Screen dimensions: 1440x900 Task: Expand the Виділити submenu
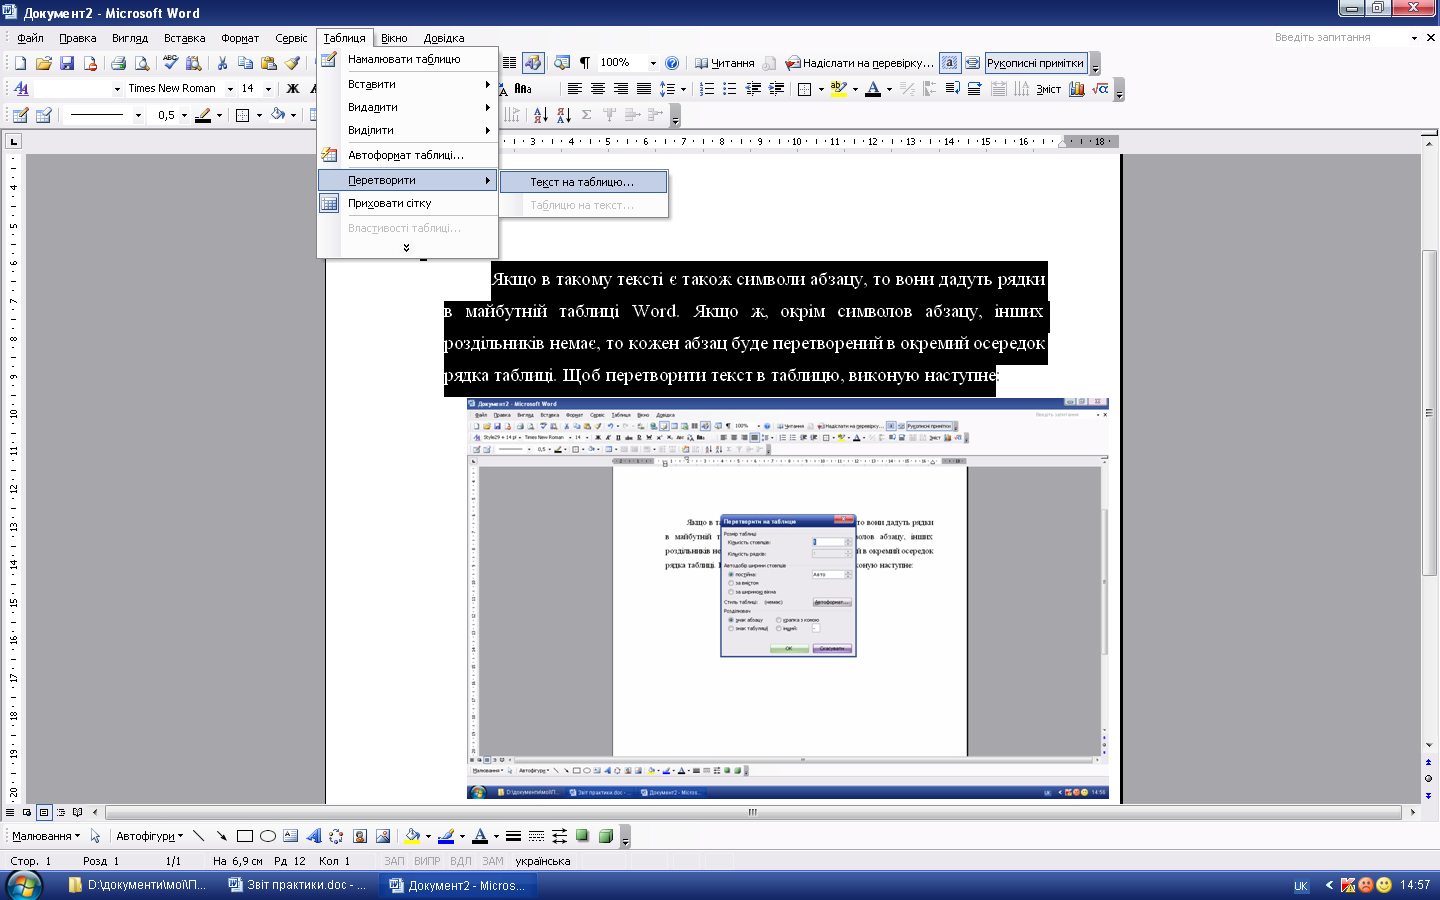407,130
